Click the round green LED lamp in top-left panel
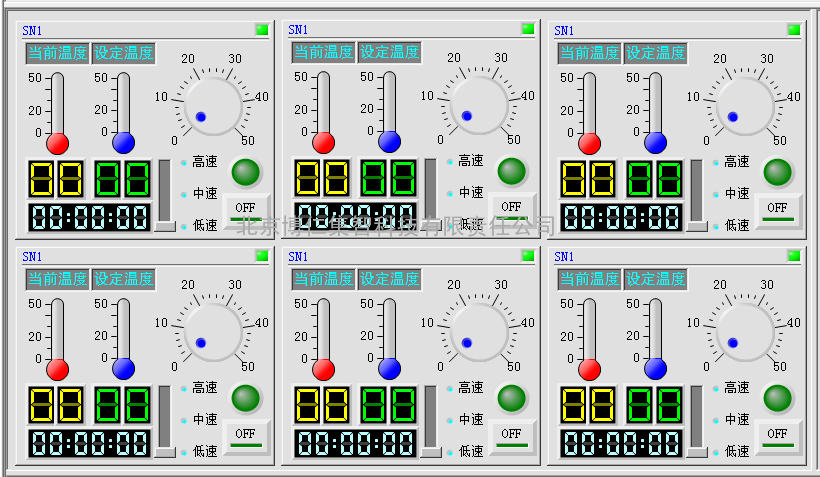 245,172
